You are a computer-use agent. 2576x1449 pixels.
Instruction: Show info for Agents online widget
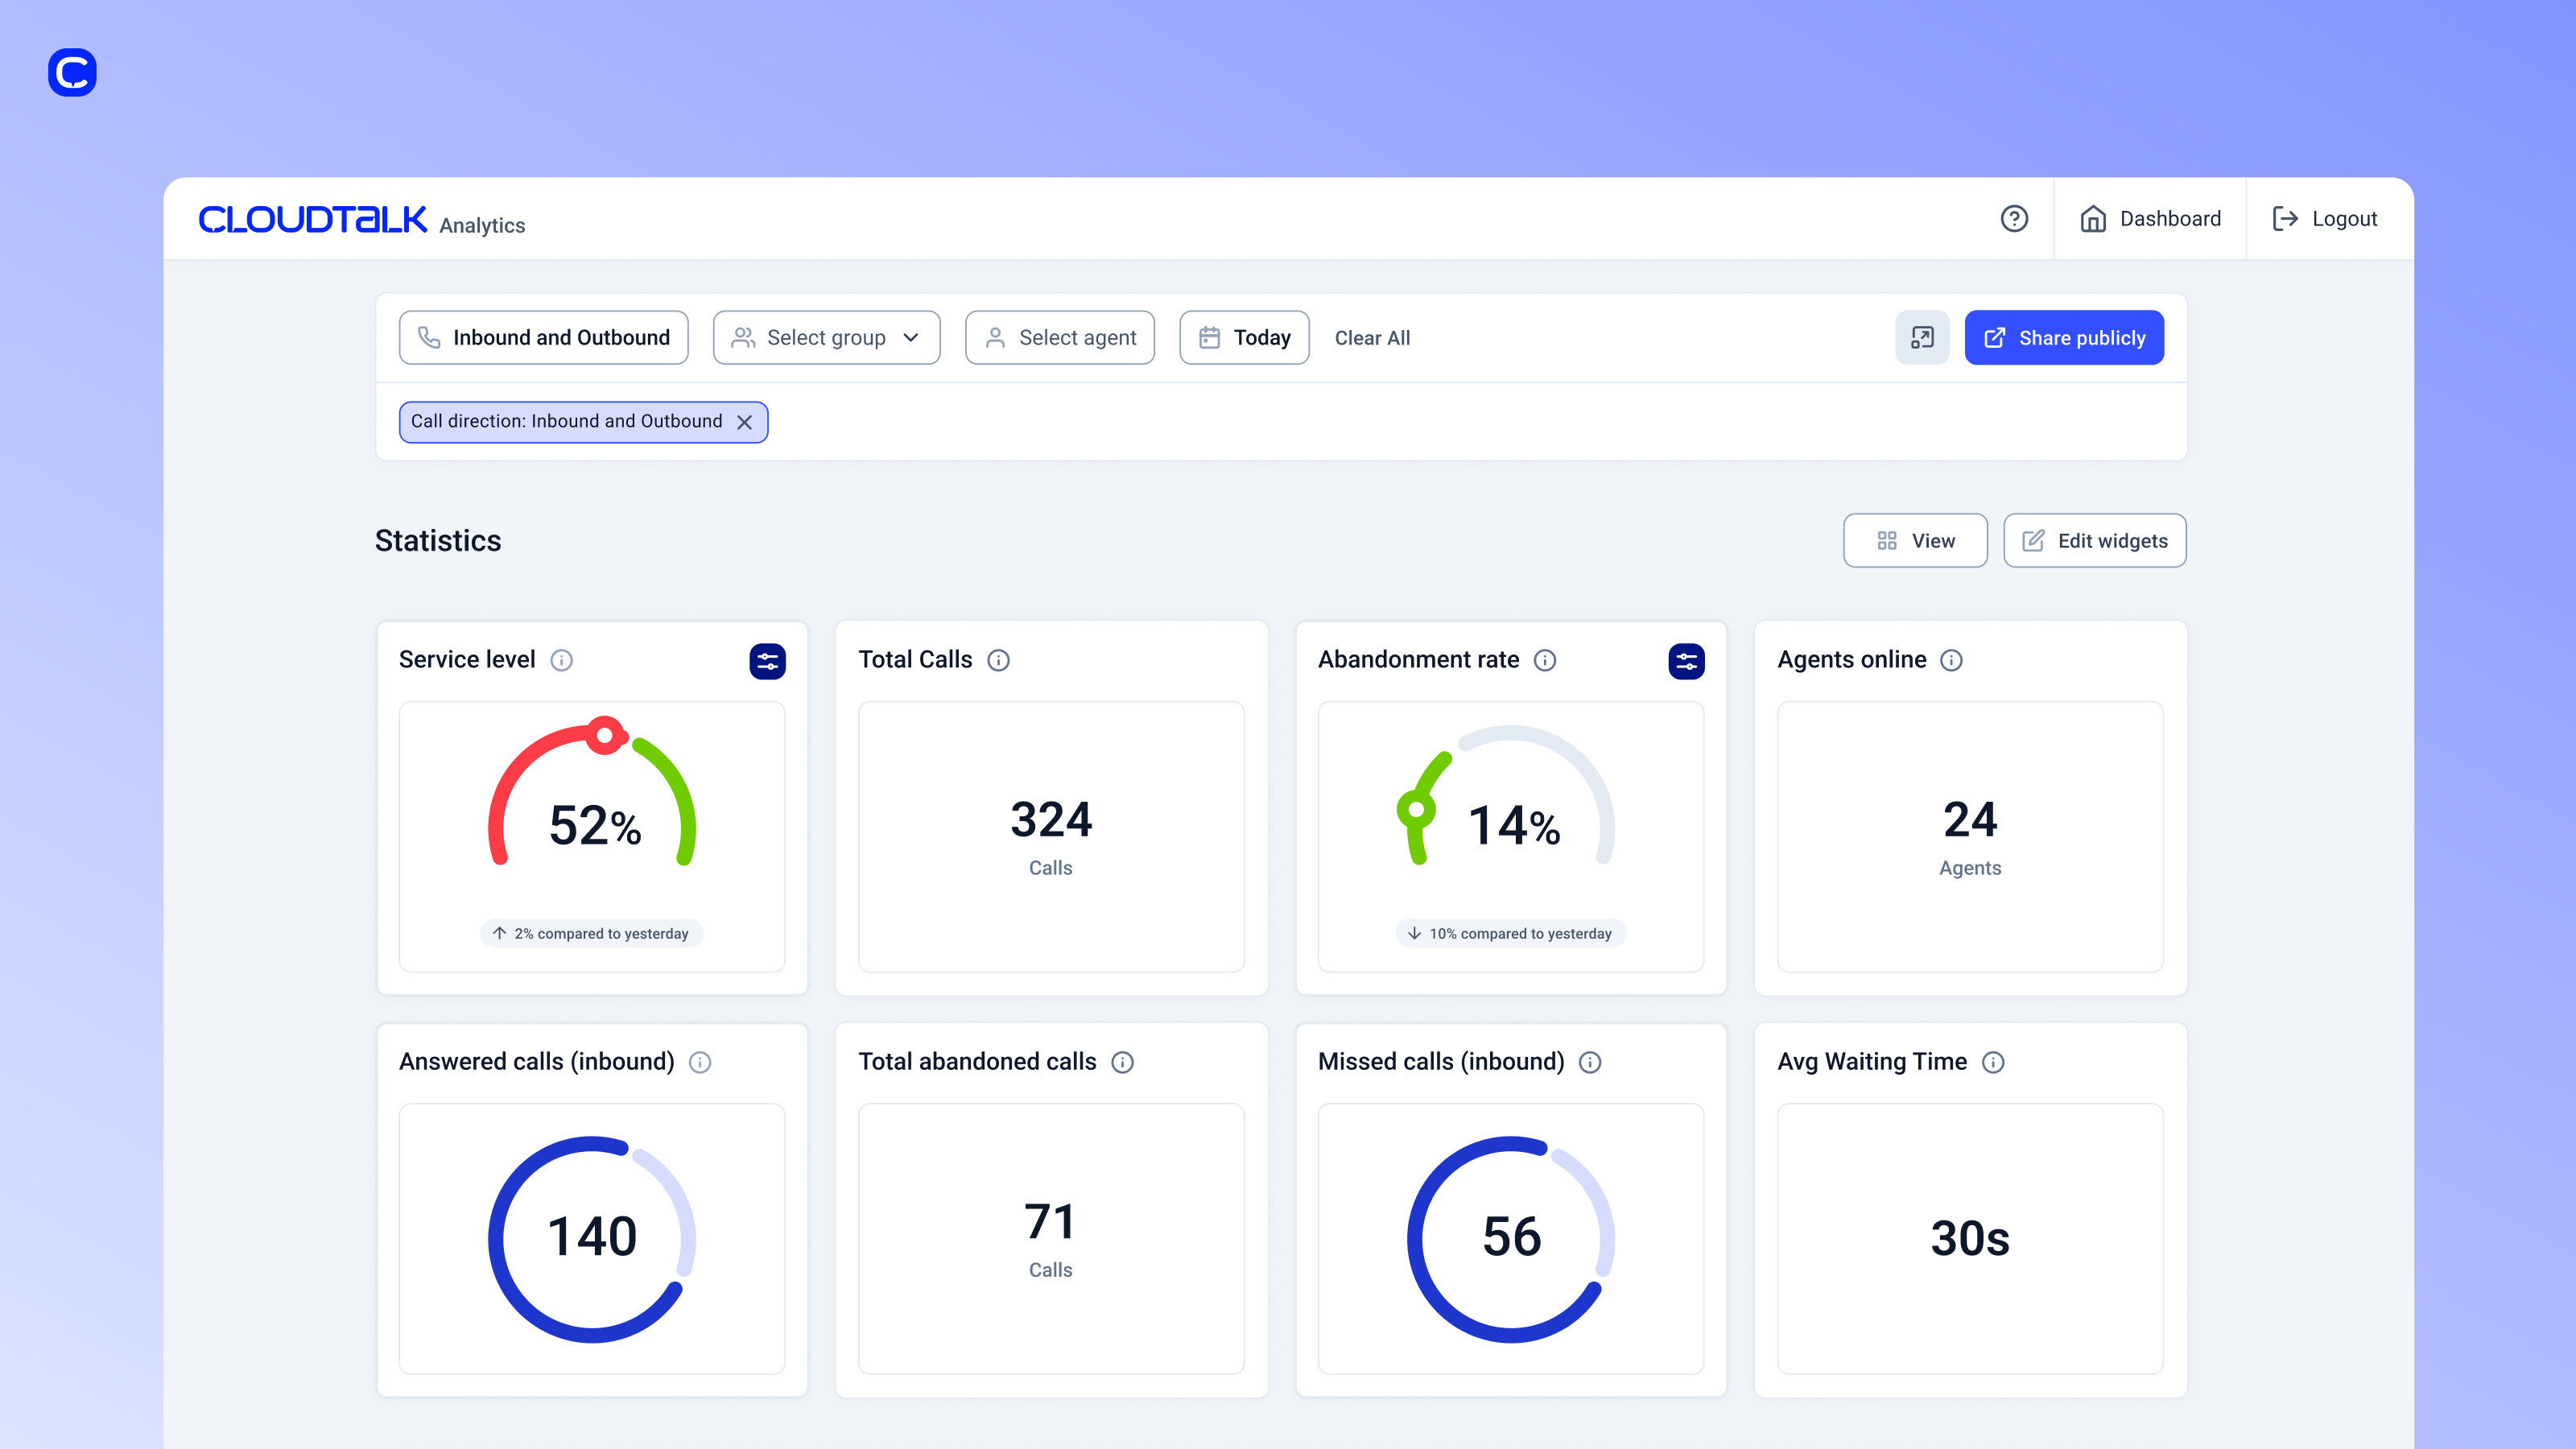tap(1951, 660)
